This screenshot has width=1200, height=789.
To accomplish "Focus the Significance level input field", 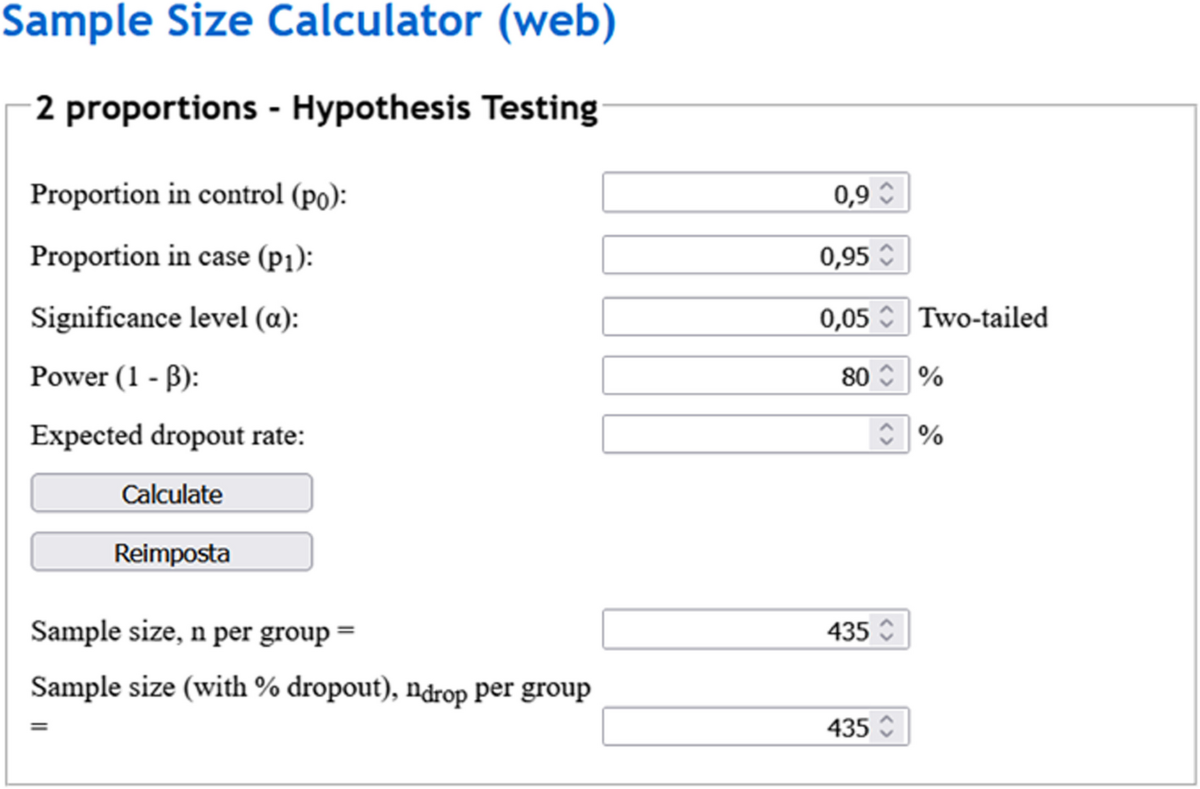I will coord(735,318).
